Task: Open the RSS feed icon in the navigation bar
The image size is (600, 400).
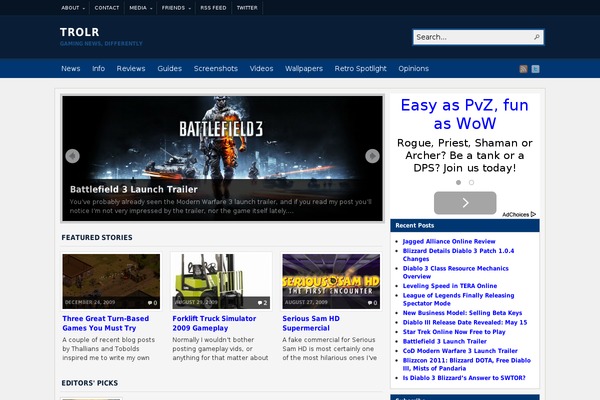Action: 523,69
